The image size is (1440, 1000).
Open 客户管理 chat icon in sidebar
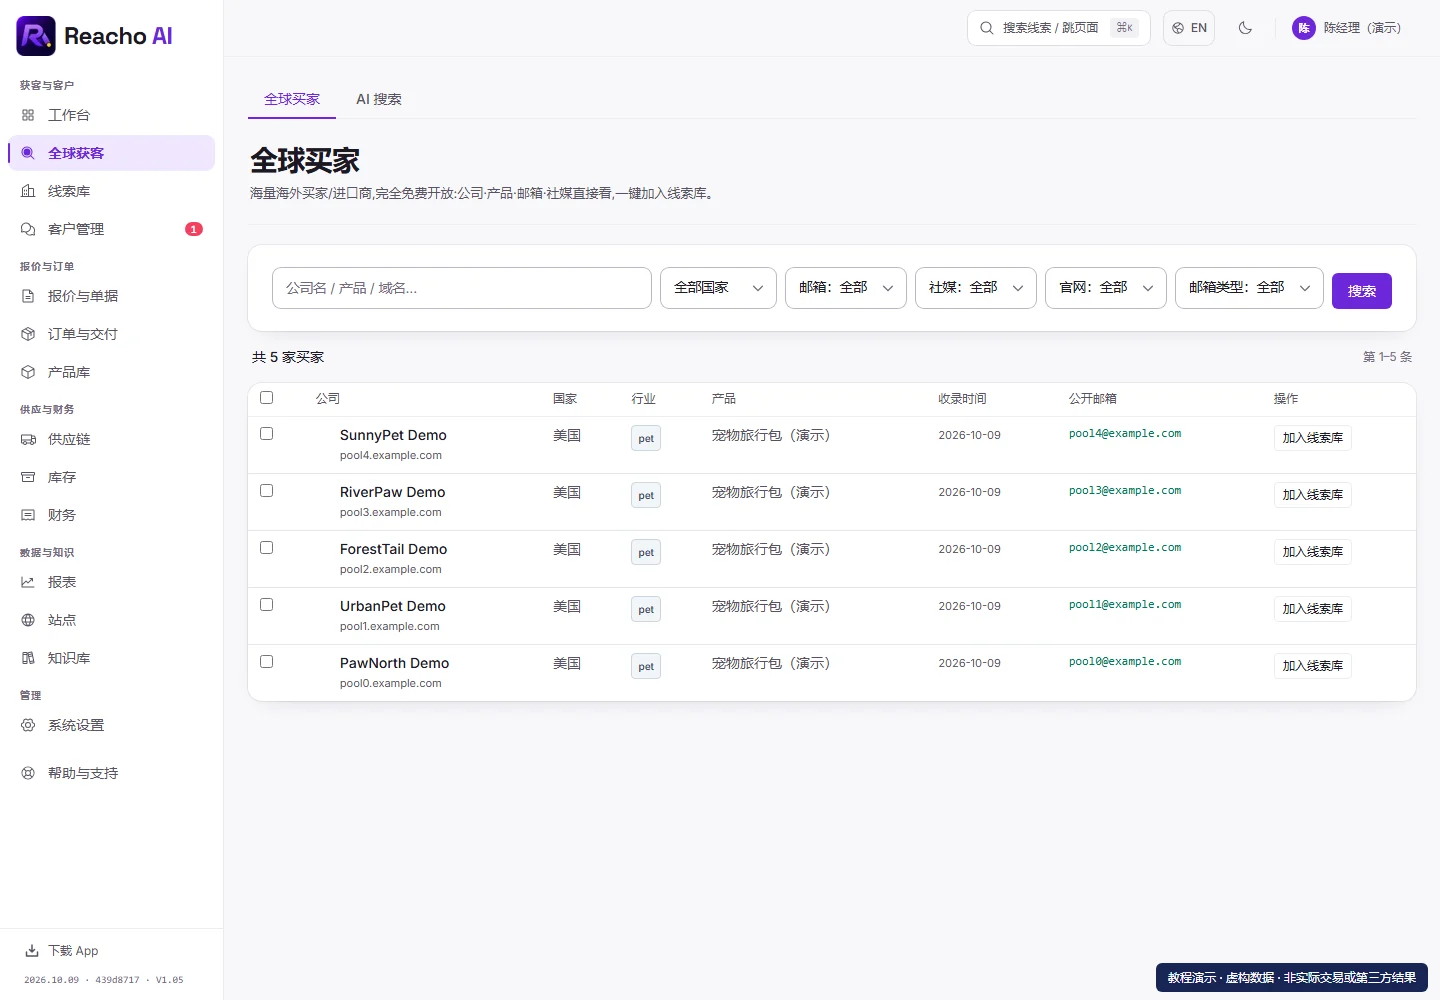pos(28,229)
